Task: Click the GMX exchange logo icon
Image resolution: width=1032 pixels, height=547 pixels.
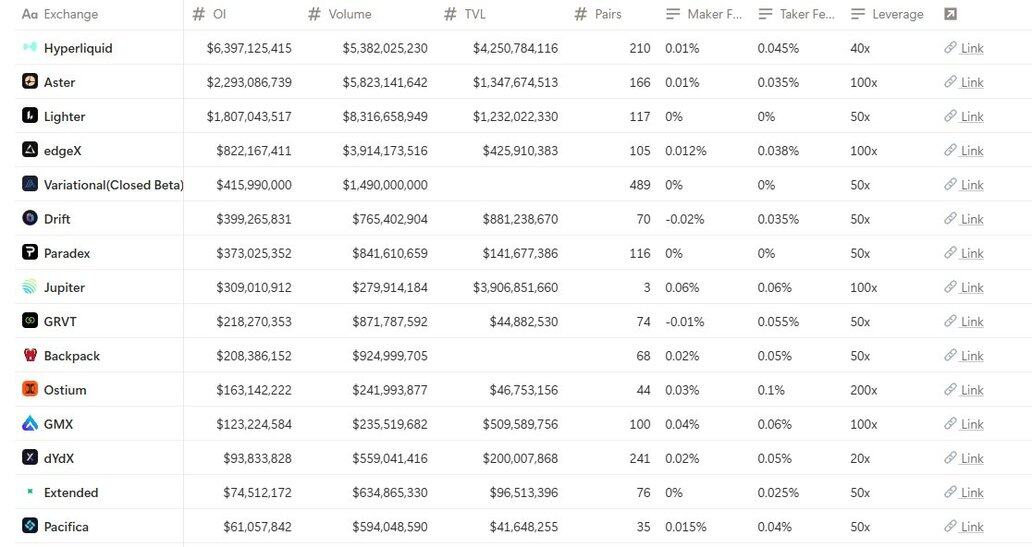Action: click(x=30, y=424)
